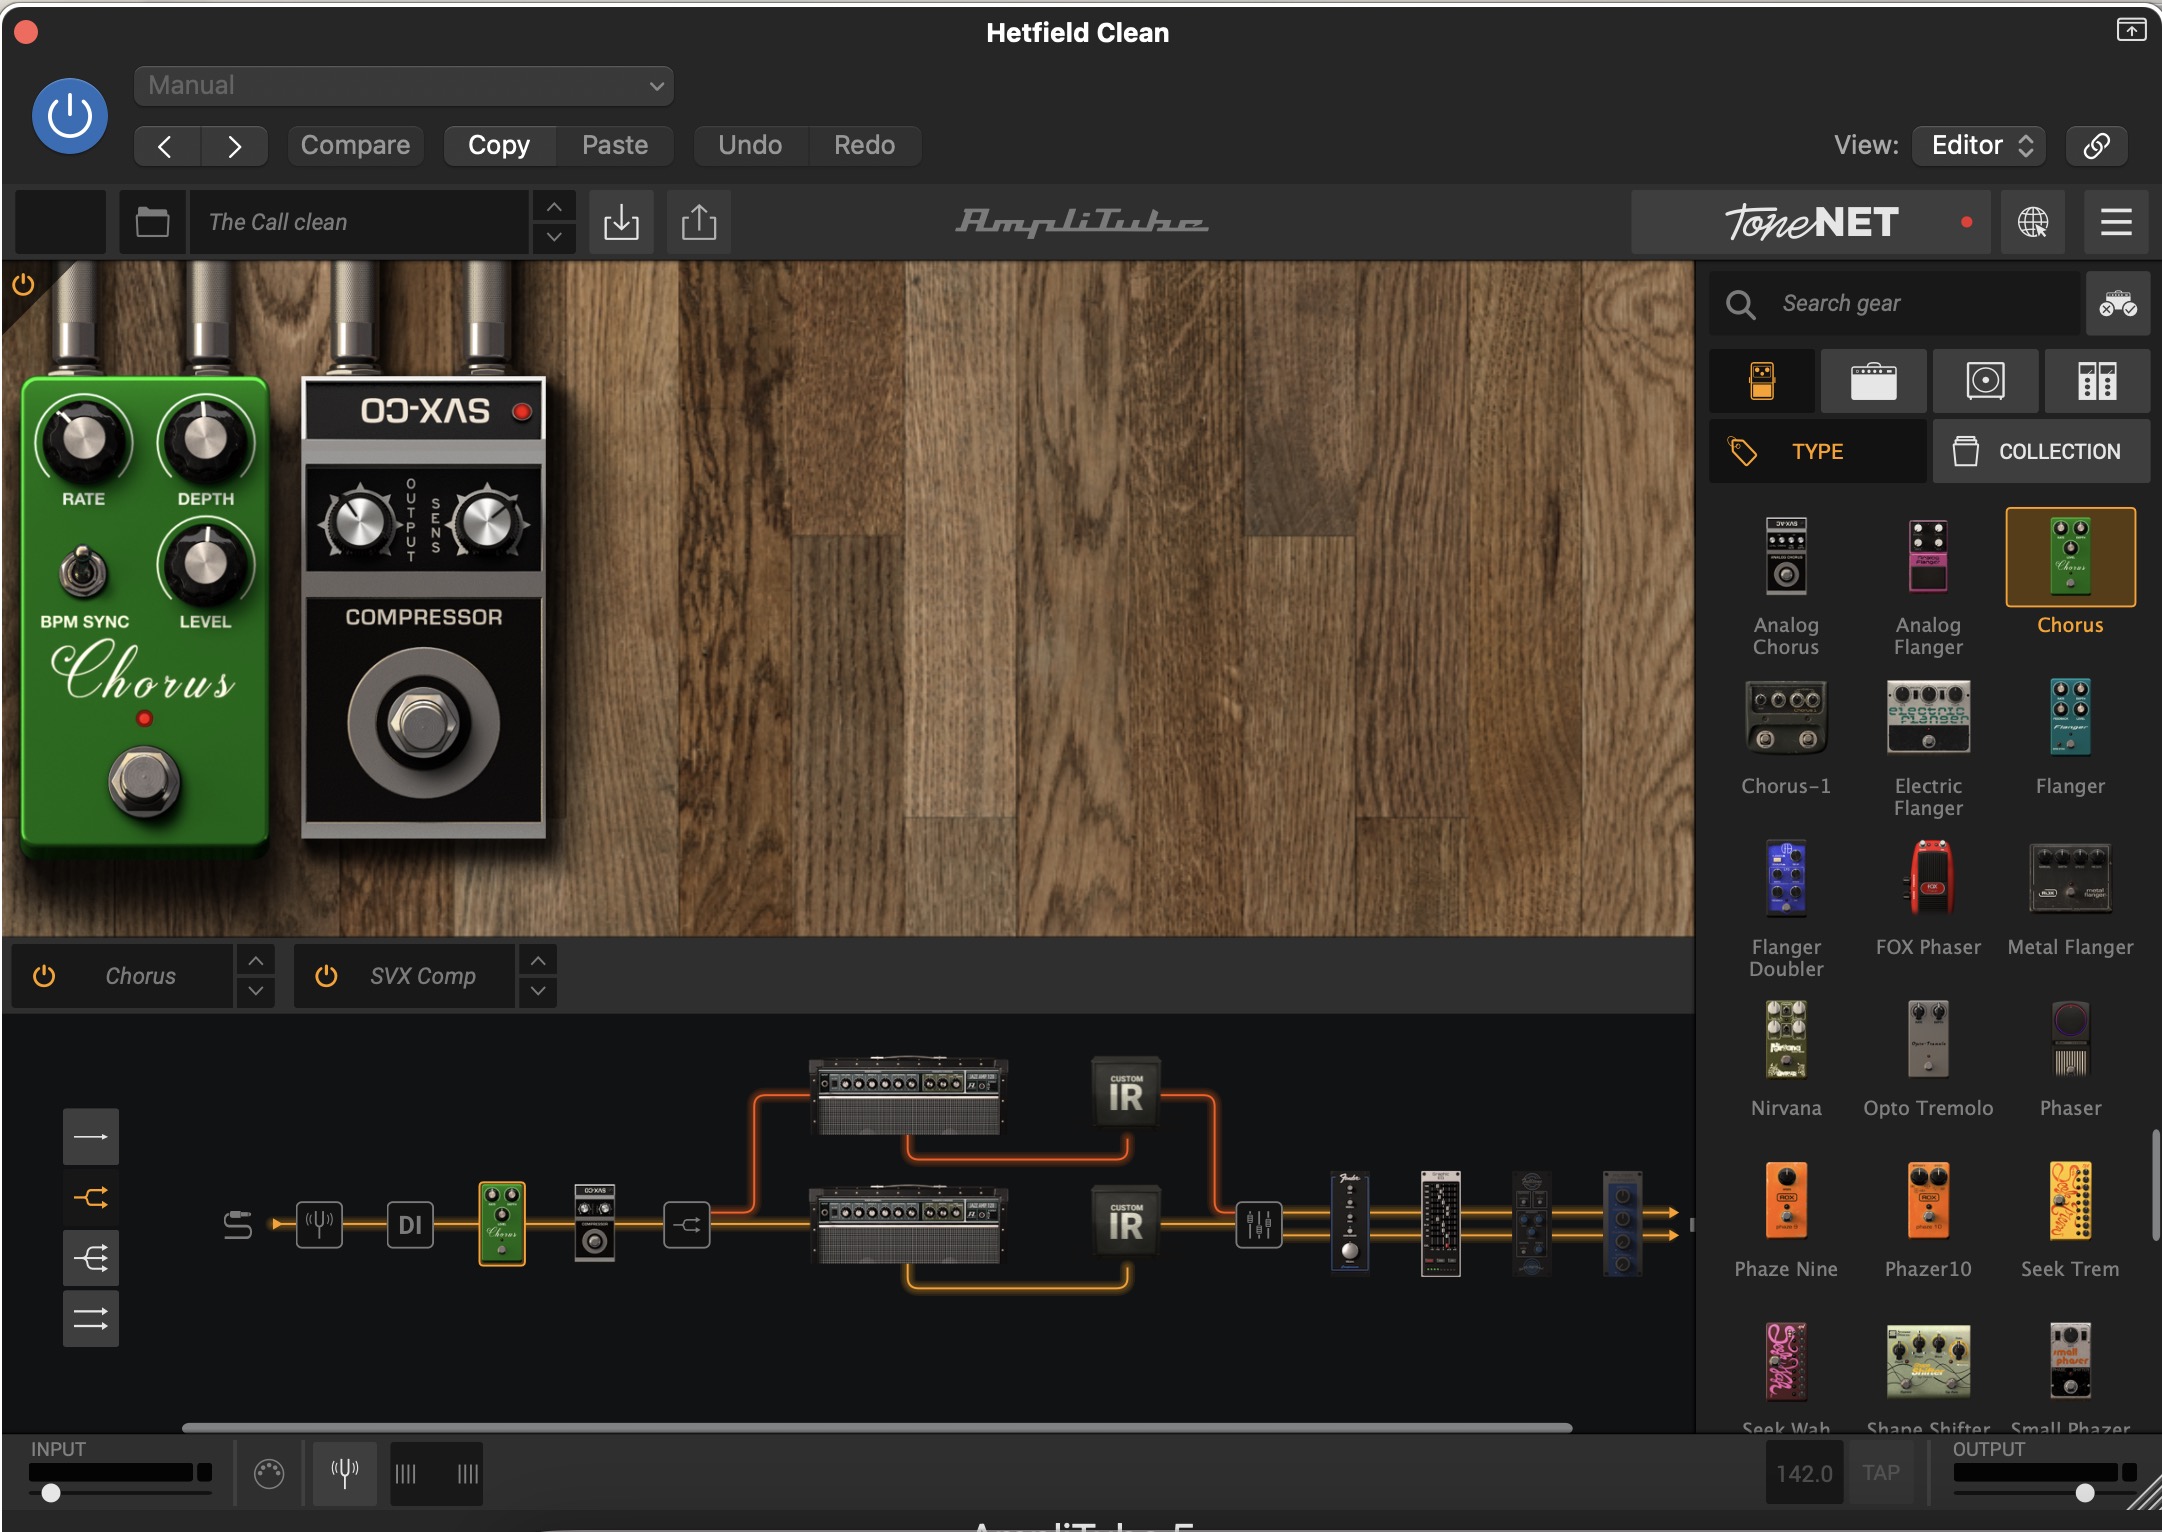Bypass the SVX Comp slot power toggle
The height and width of the screenshot is (1532, 2162).
[326, 976]
